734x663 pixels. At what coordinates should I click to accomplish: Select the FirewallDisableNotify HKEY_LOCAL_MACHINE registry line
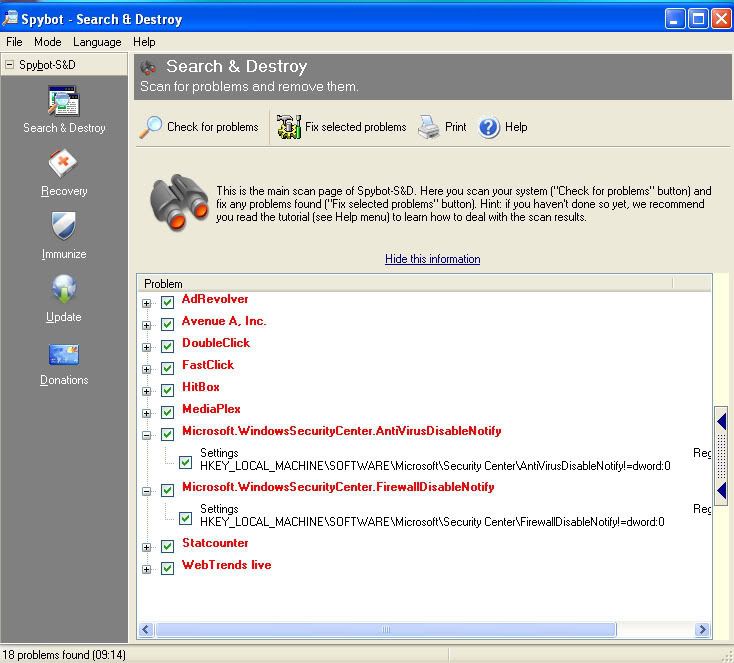click(432, 522)
